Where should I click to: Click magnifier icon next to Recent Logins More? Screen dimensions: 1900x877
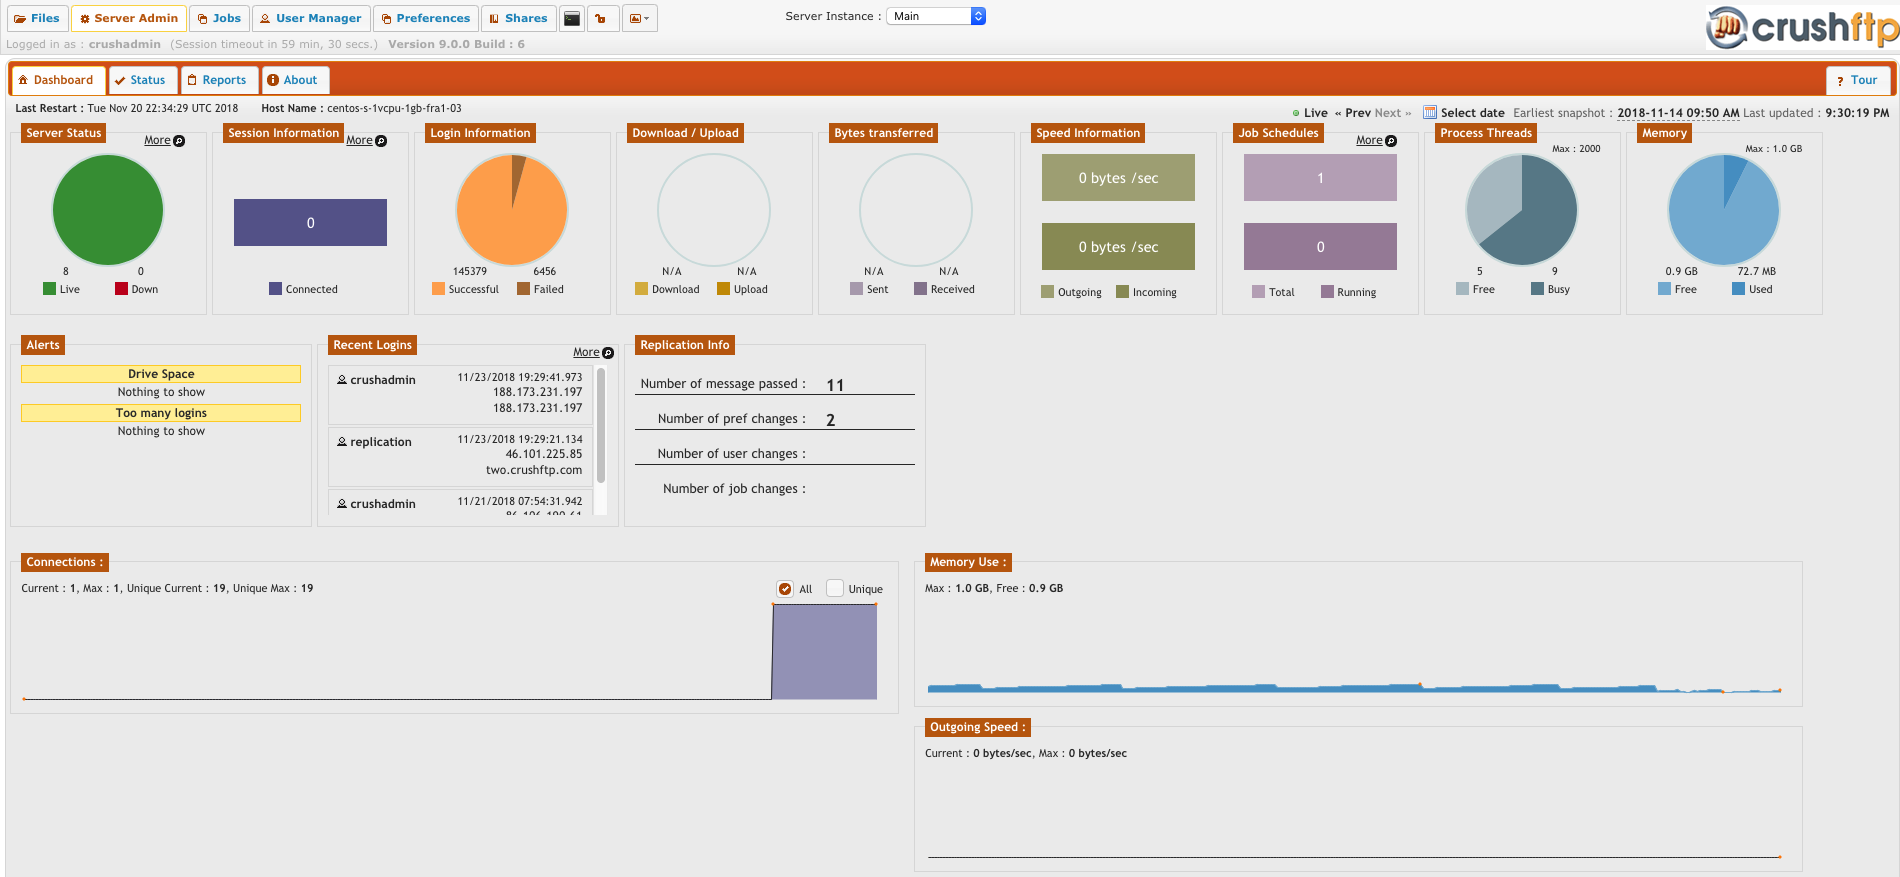point(608,353)
